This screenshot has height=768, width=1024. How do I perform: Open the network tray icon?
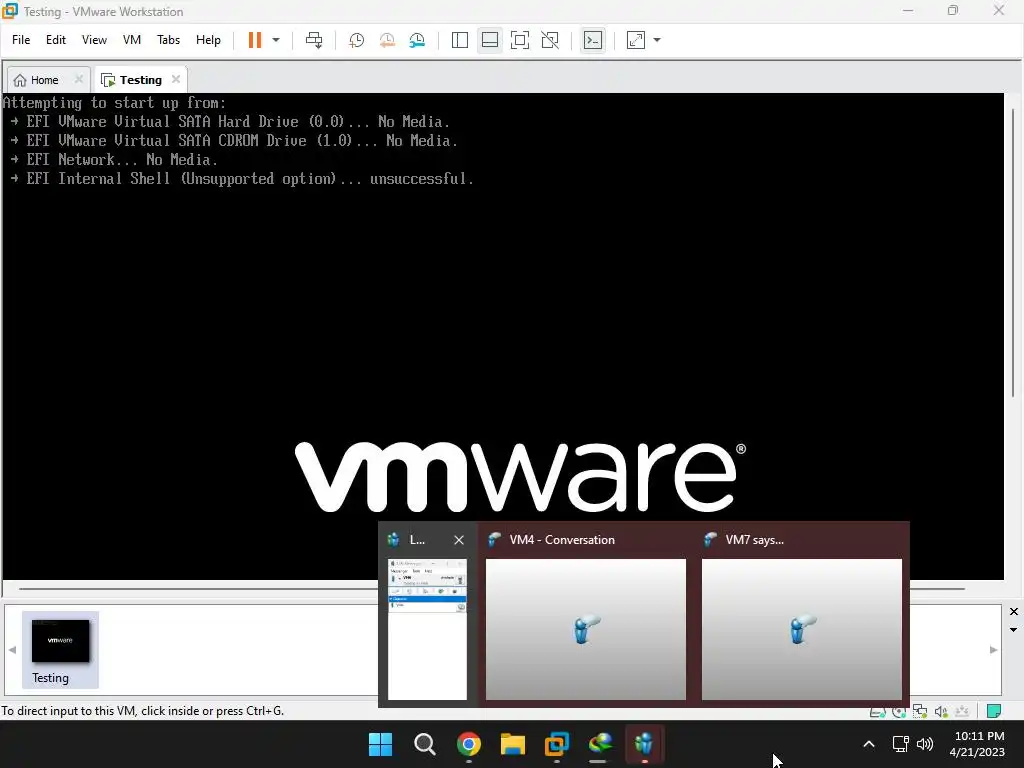pos(901,744)
